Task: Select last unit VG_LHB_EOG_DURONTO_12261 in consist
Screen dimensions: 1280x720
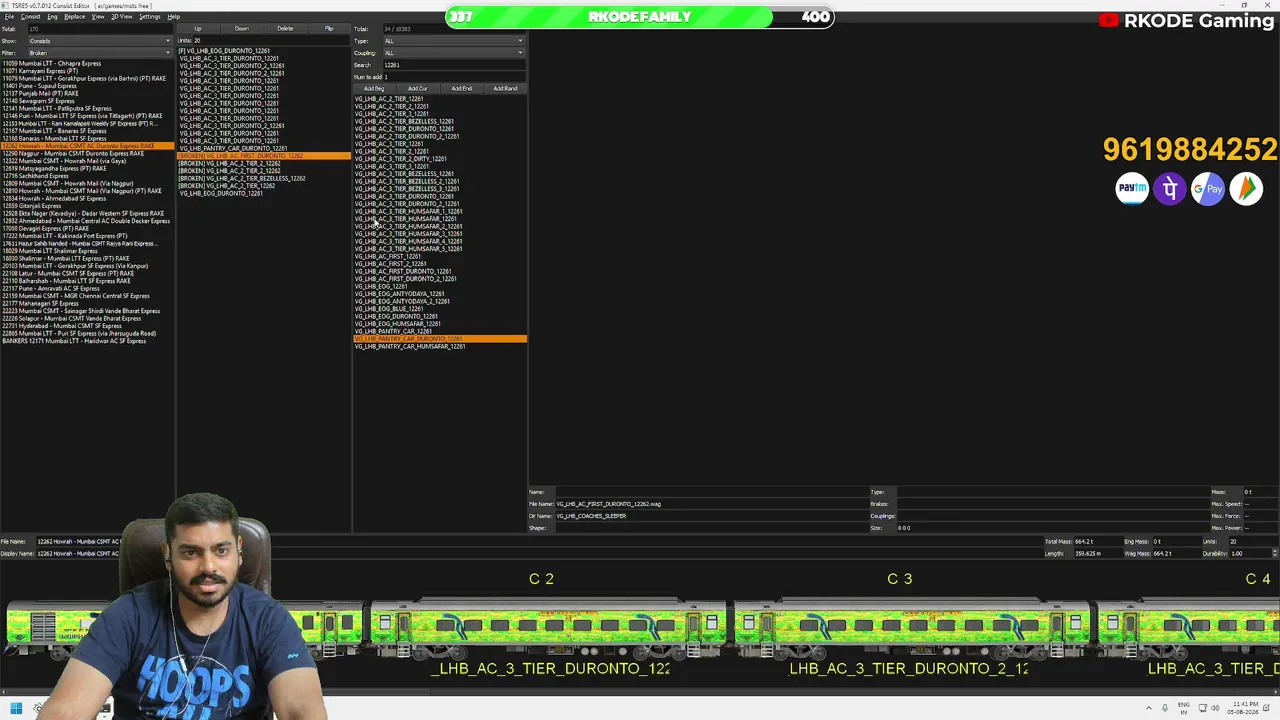Action: point(264,194)
